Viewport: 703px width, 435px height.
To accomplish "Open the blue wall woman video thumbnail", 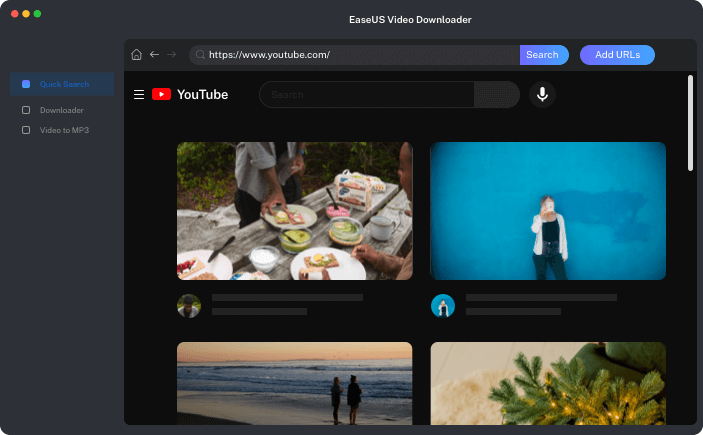I will (x=548, y=211).
